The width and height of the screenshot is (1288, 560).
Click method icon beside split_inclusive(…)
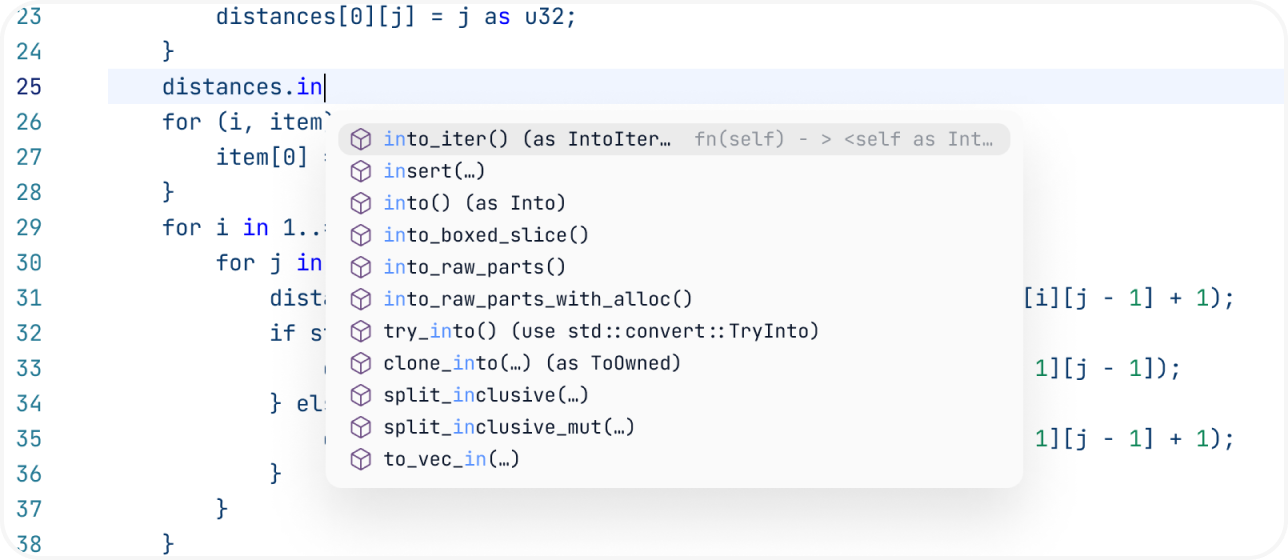[x=361, y=395]
